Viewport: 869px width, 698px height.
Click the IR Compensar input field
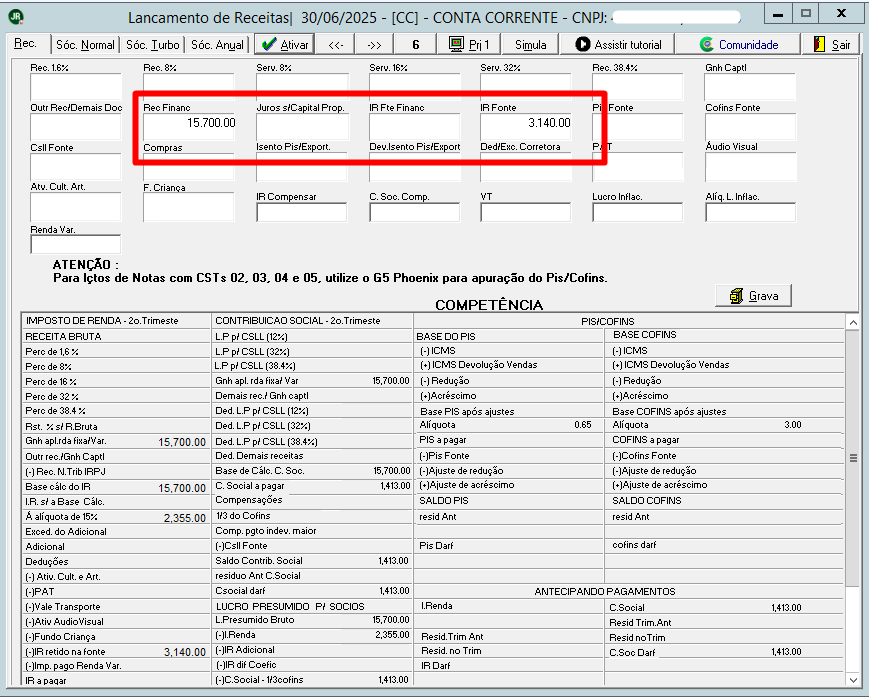[x=302, y=212]
